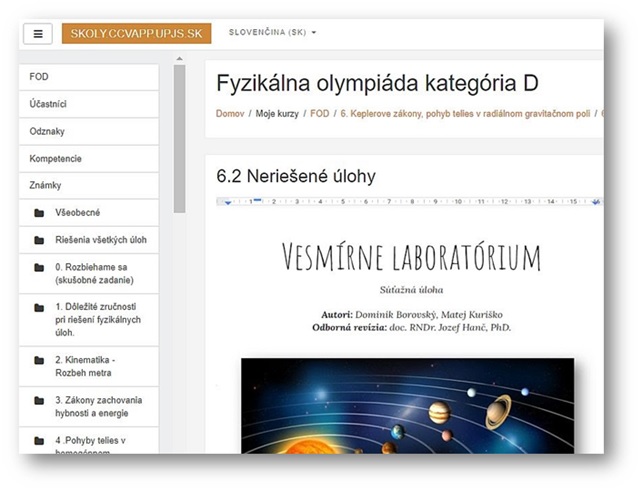Click folder icon beside 3. Zákony zachovania
The width and height of the screenshot is (642, 492).
39,401
